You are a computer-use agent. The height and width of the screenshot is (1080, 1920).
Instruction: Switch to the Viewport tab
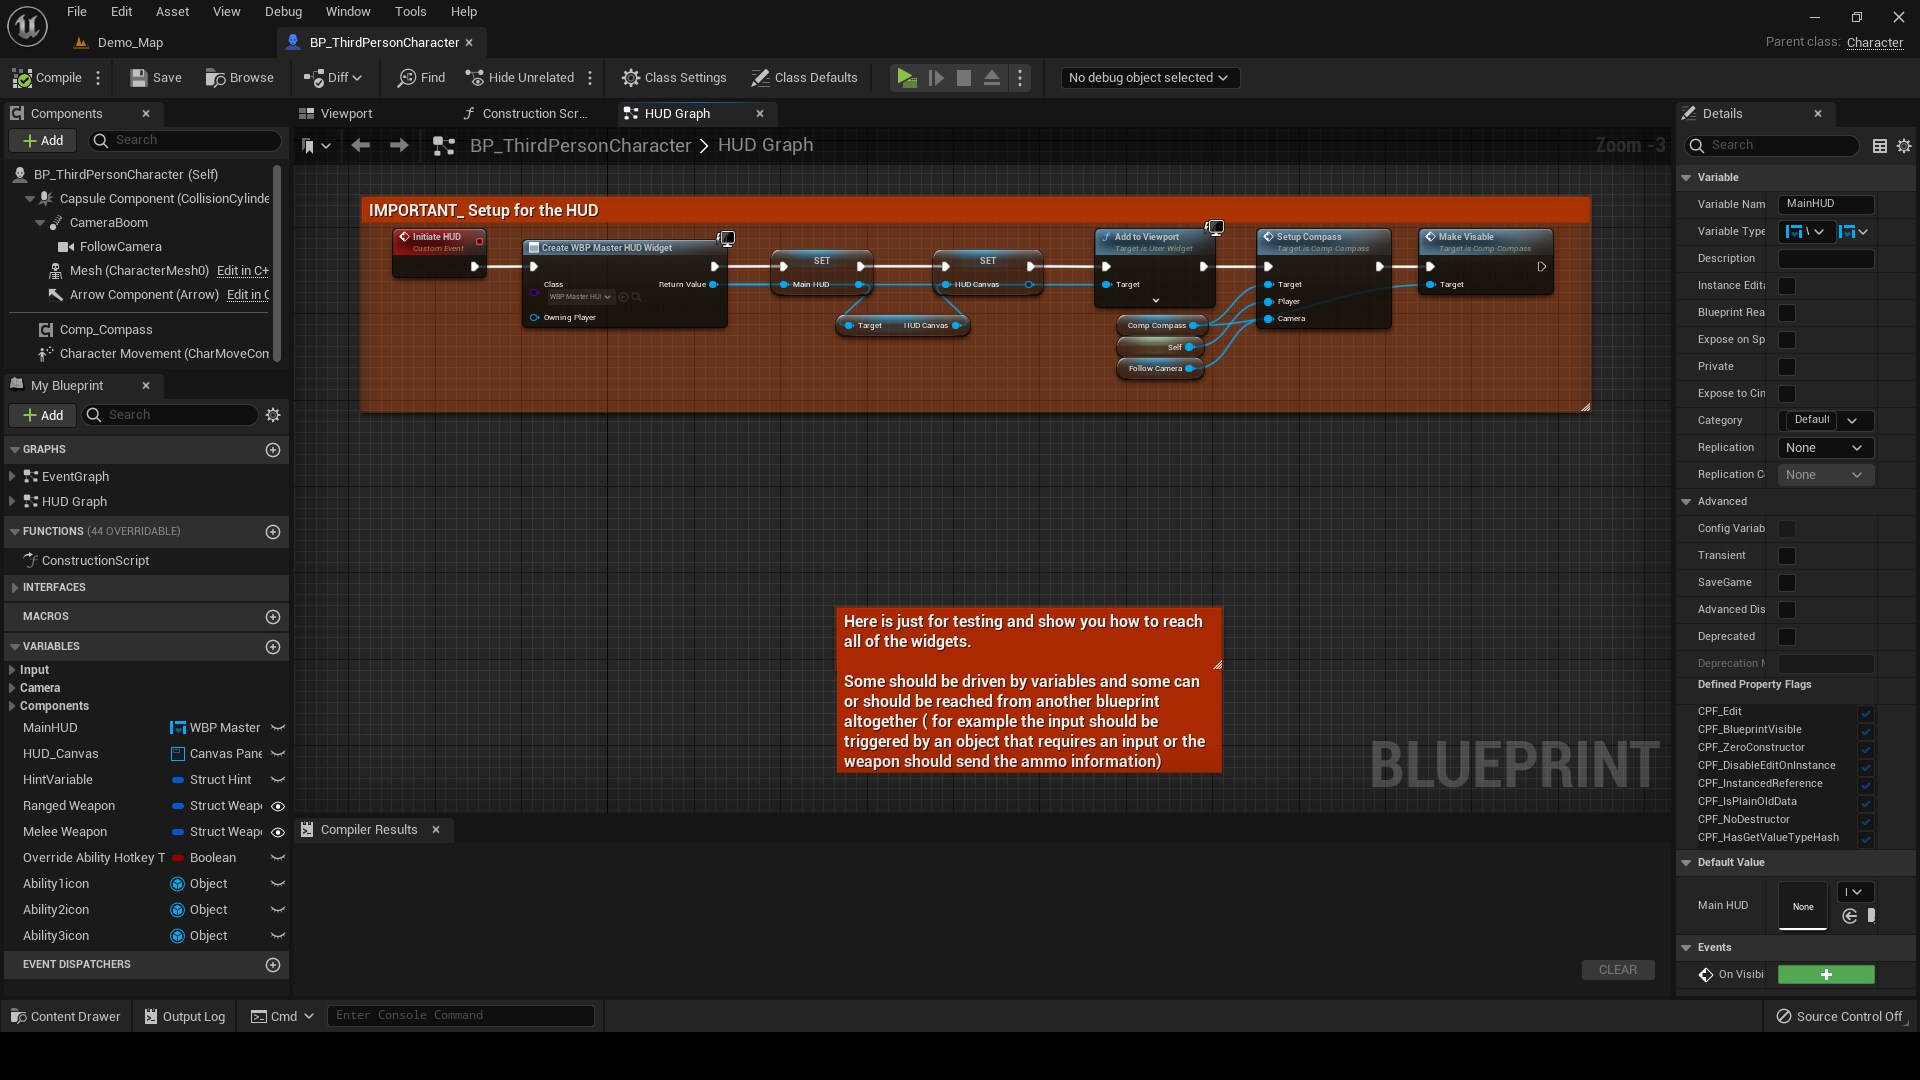point(345,113)
